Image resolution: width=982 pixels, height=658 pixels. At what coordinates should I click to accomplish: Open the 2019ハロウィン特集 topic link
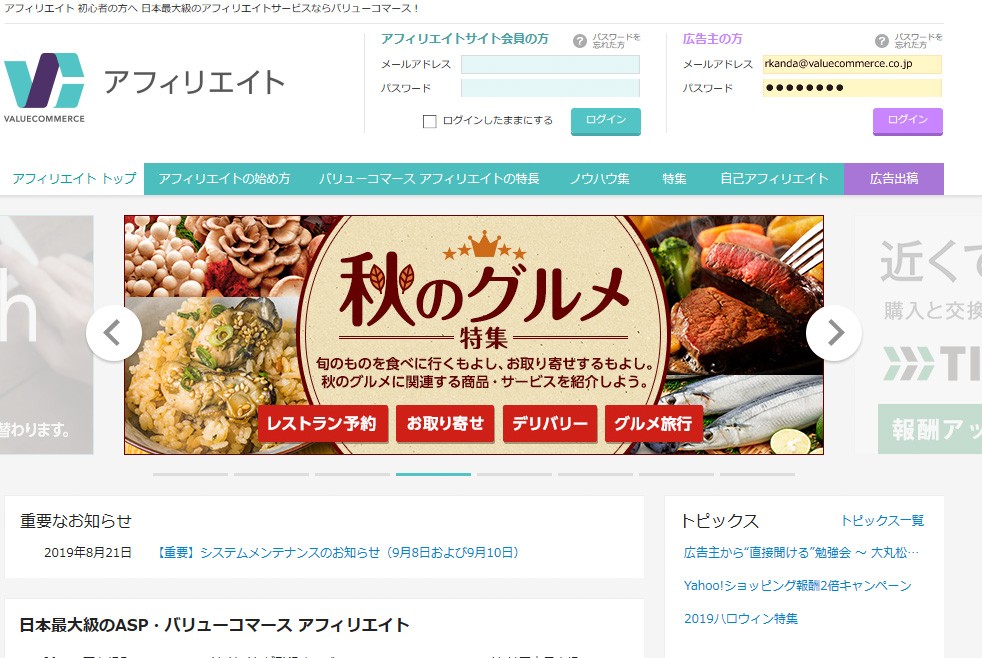pos(741,619)
